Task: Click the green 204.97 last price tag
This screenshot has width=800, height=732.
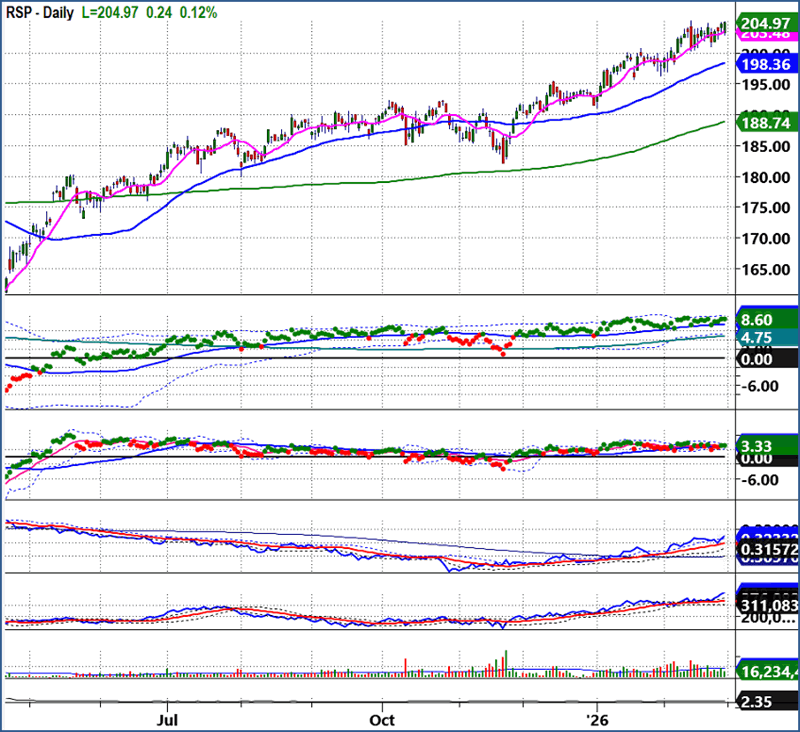Action: point(765,23)
